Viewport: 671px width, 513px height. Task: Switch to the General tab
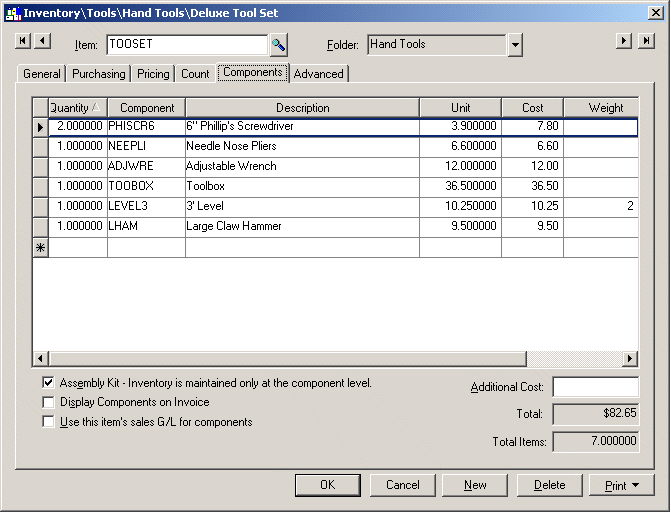click(42, 74)
